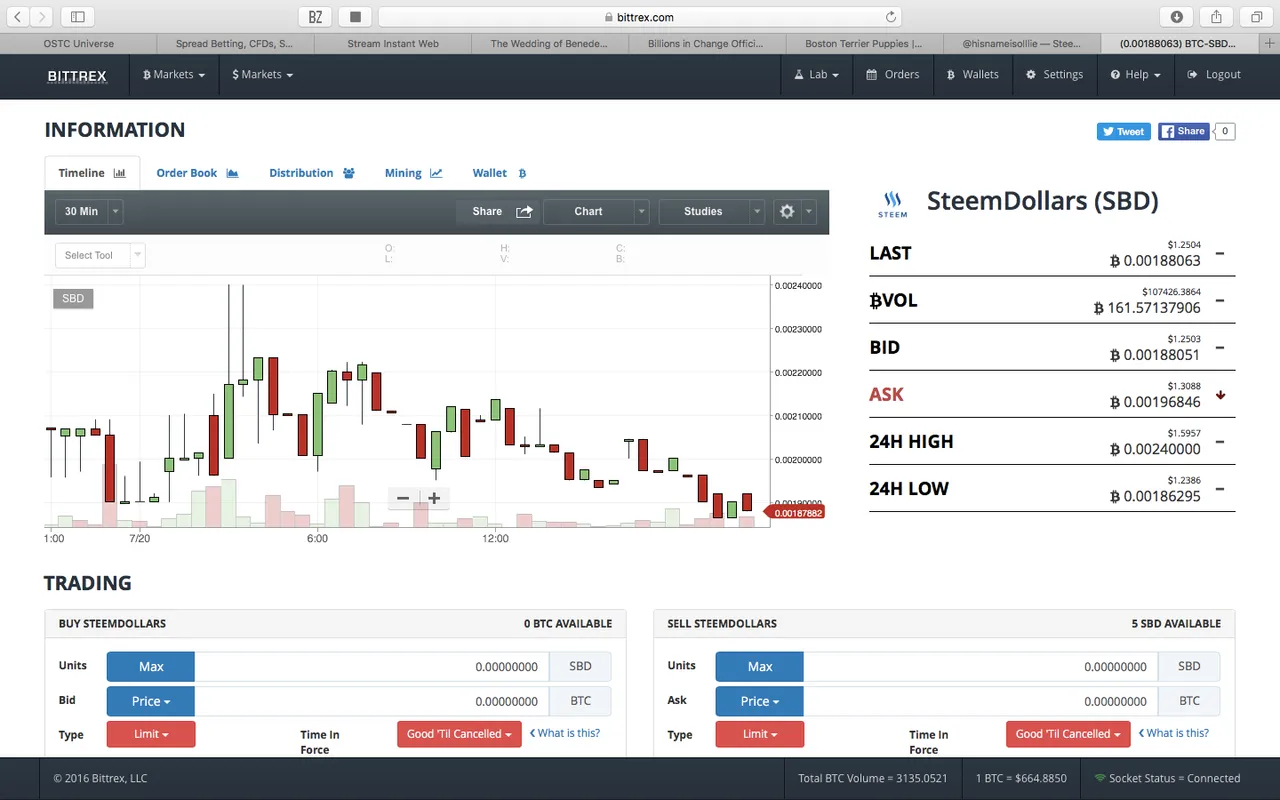Open Settings in the top navigation
The height and width of the screenshot is (800, 1280).
(1054, 75)
